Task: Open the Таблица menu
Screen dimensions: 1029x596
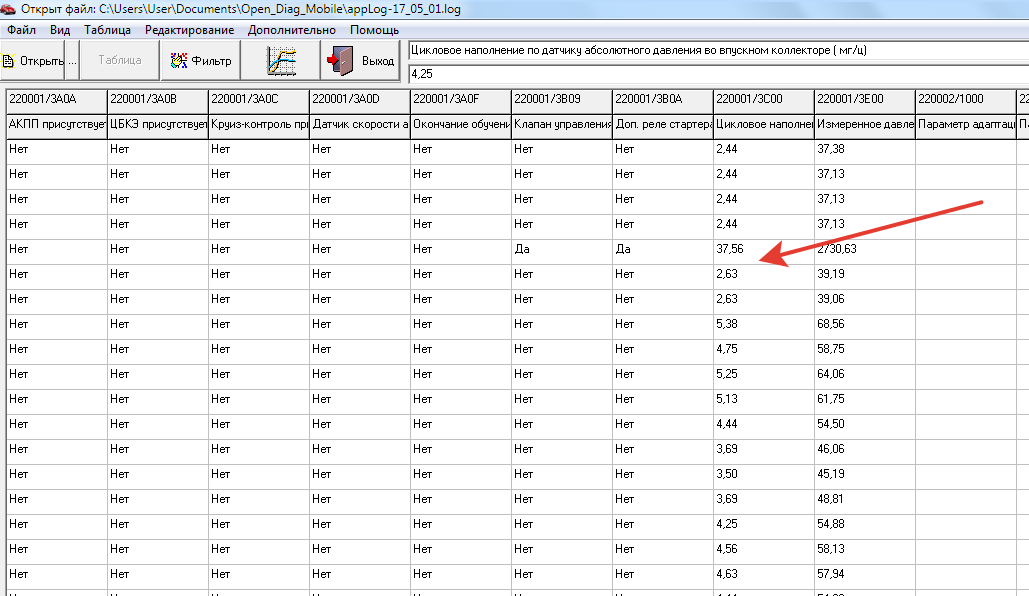Action: 107,30
